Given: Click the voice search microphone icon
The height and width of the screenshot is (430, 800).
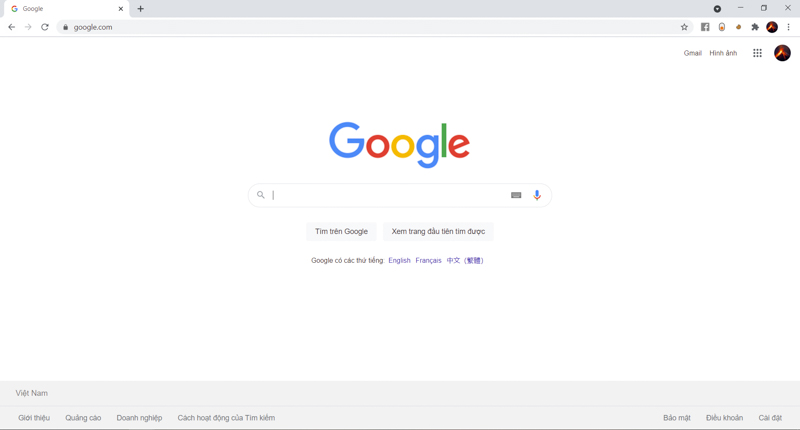Looking at the screenshot, I should point(537,195).
